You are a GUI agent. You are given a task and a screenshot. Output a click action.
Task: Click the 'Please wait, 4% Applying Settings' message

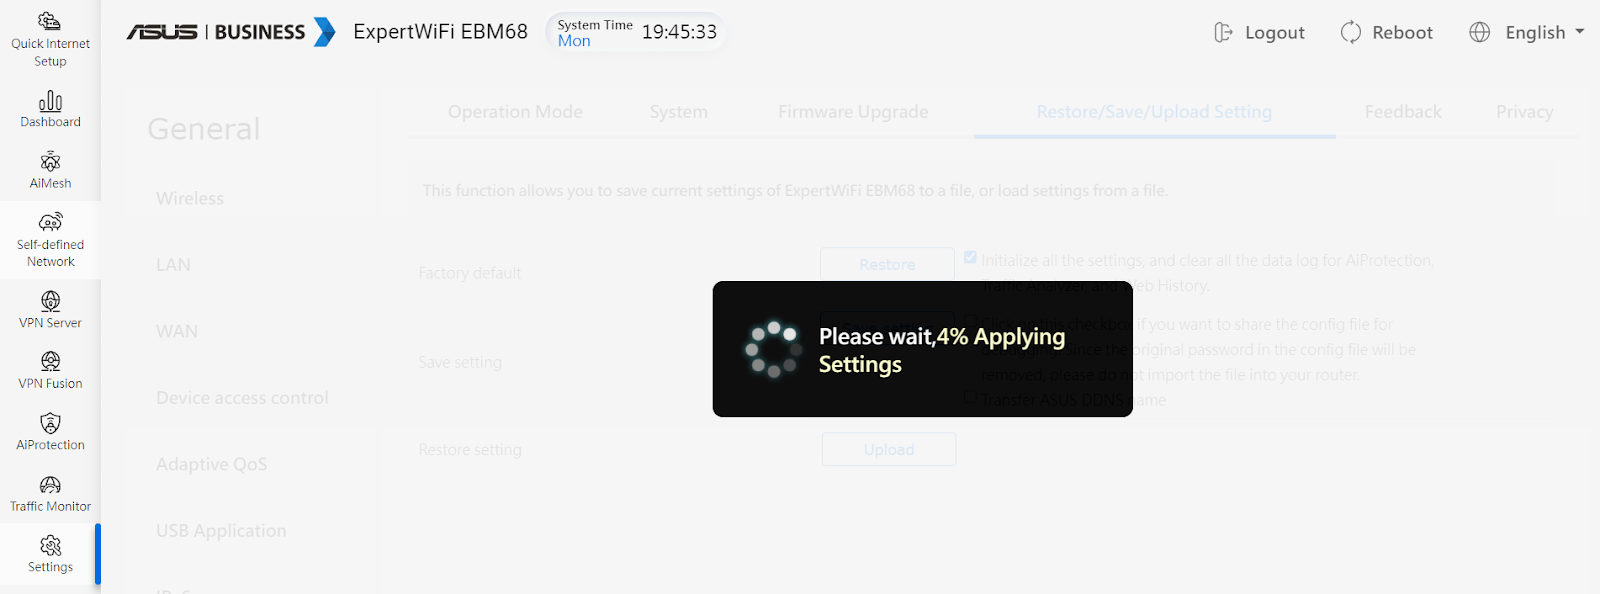[942, 350]
